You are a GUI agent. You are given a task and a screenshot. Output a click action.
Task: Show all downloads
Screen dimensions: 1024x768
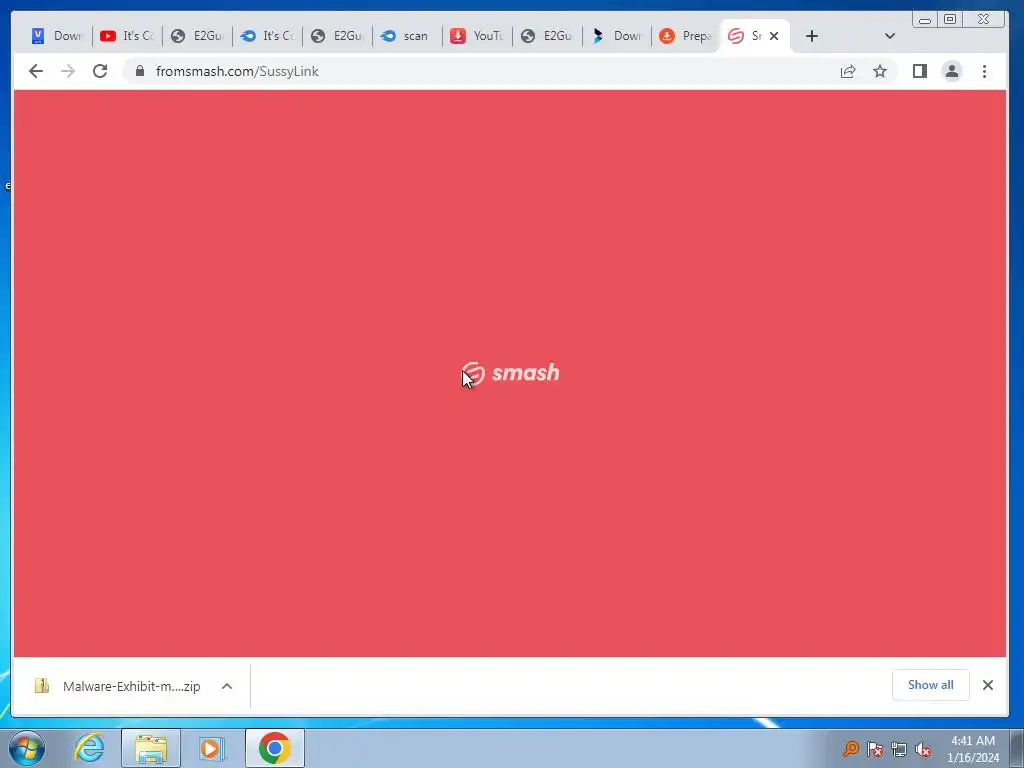click(x=930, y=685)
